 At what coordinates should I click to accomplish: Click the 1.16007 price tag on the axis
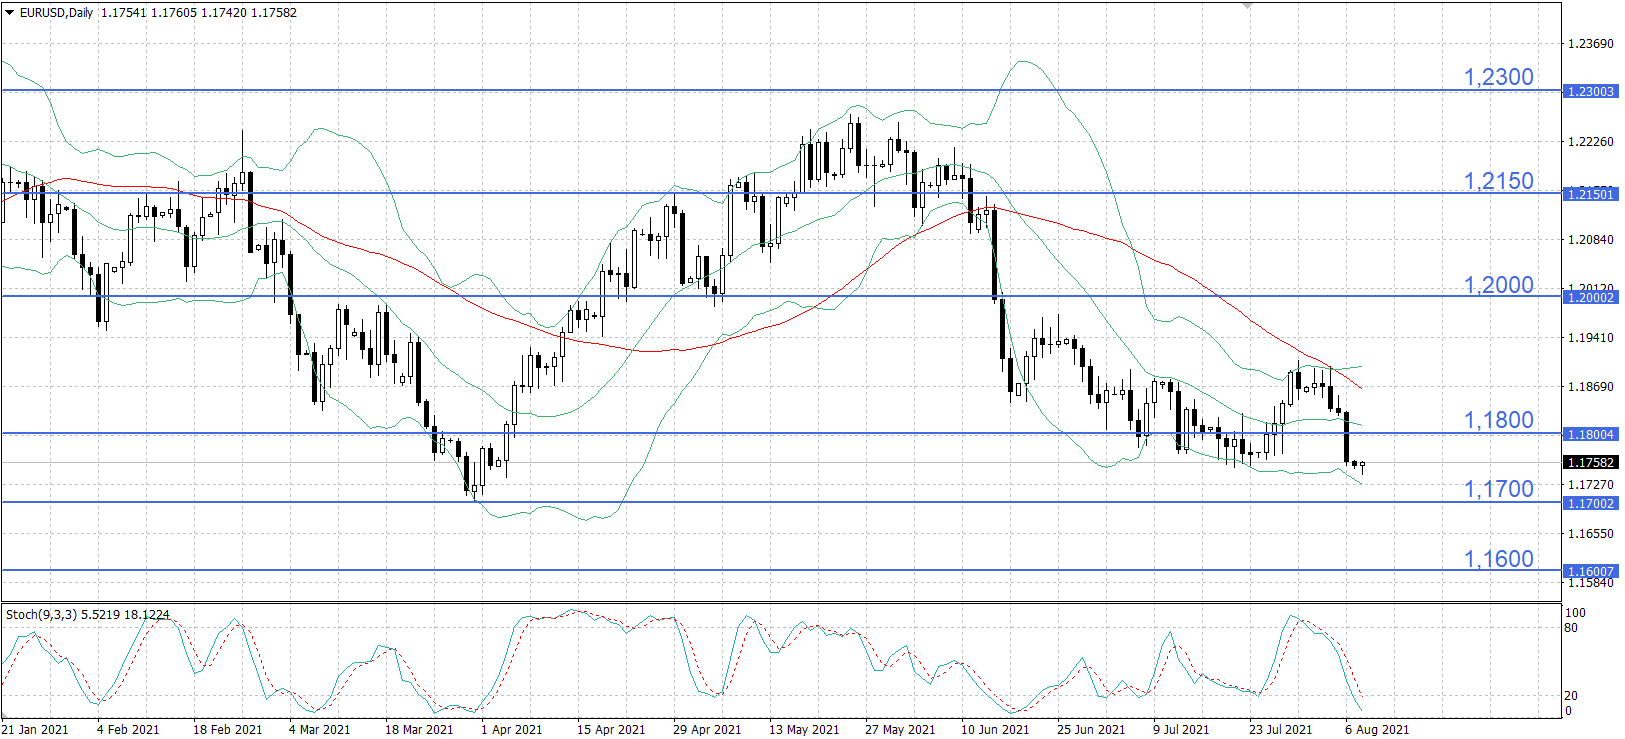1590,571
